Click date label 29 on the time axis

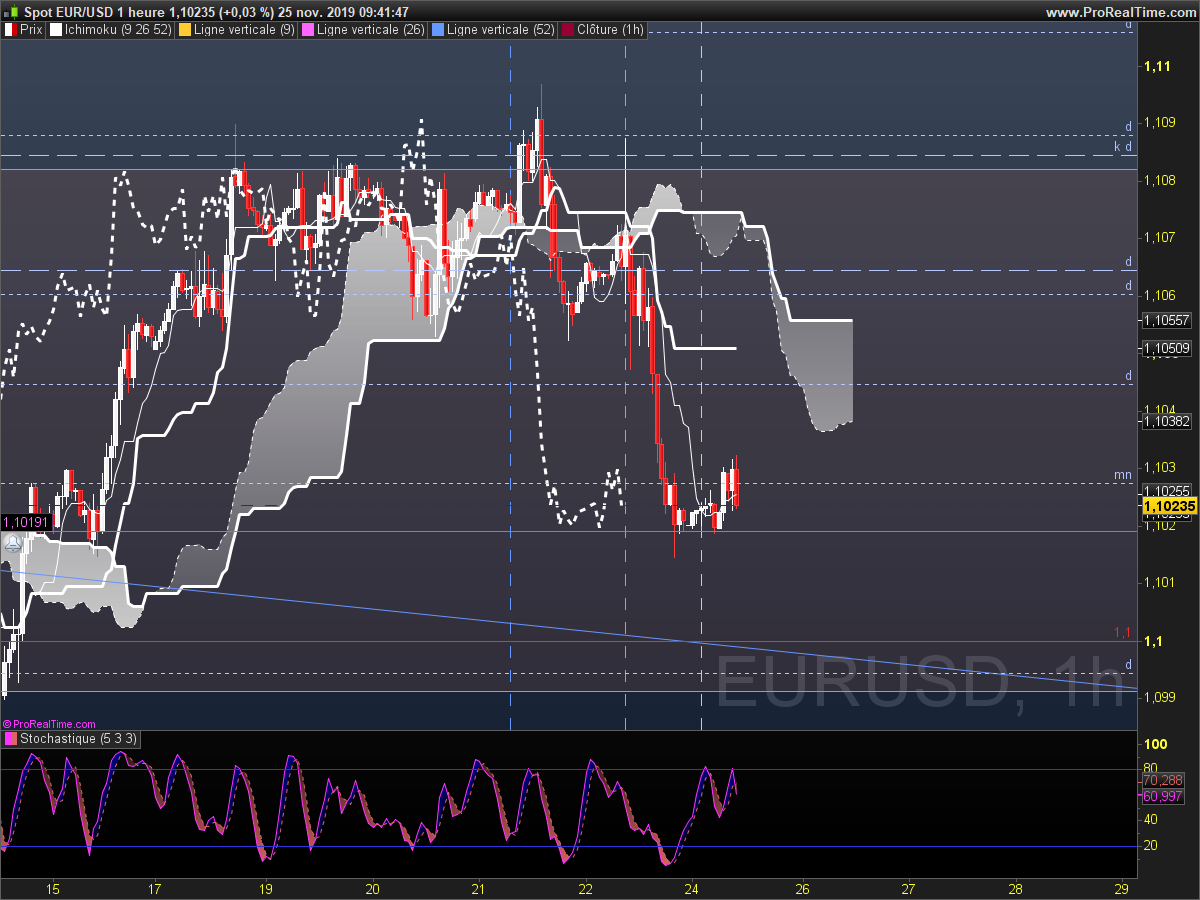pos(1122,888)
